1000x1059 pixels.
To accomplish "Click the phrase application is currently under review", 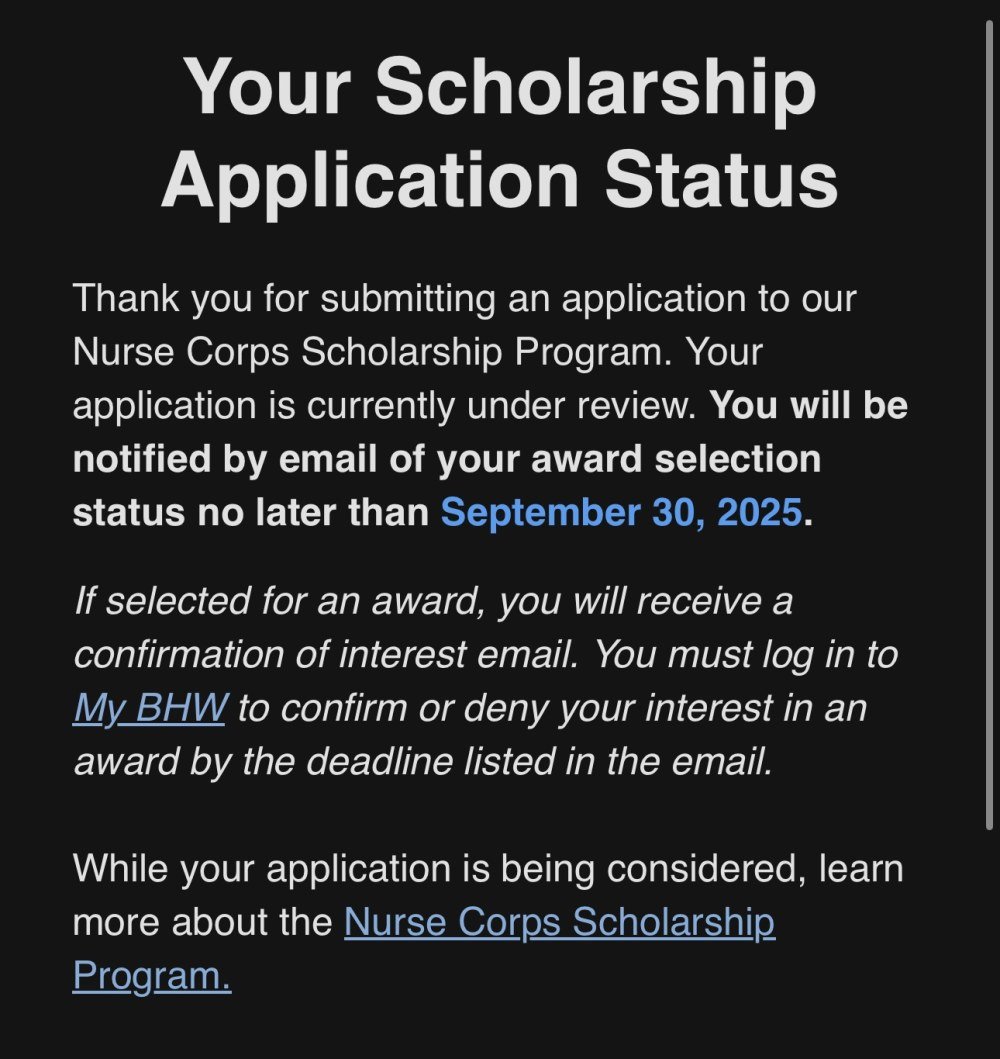I will click(x=385, y=406).
